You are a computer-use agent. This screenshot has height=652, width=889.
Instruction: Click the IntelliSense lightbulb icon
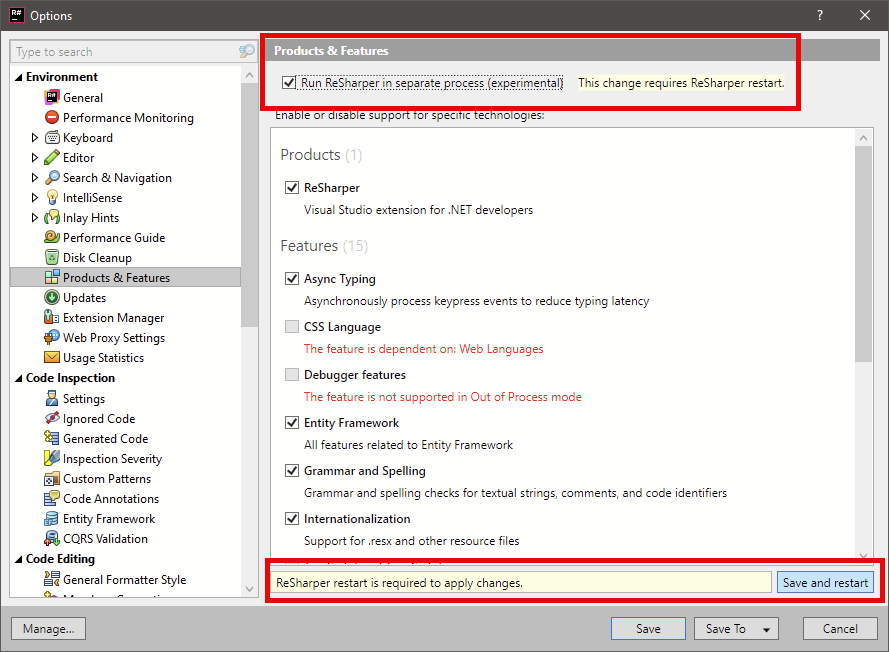point(52,197)
